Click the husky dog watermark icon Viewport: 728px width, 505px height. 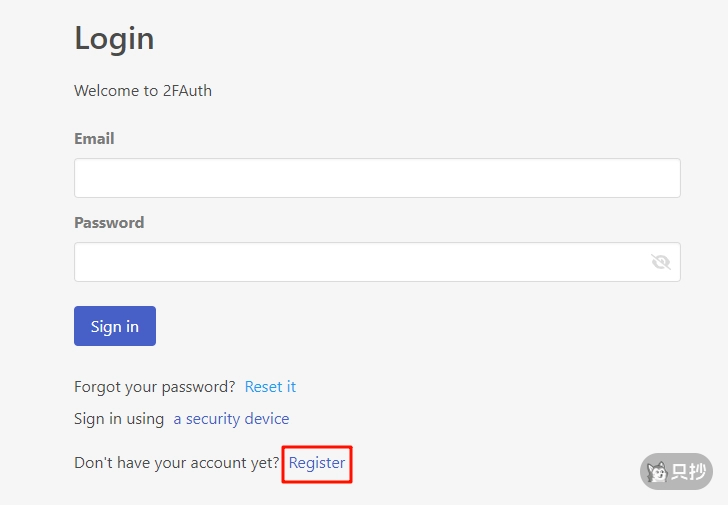click(x=657, y=471)
